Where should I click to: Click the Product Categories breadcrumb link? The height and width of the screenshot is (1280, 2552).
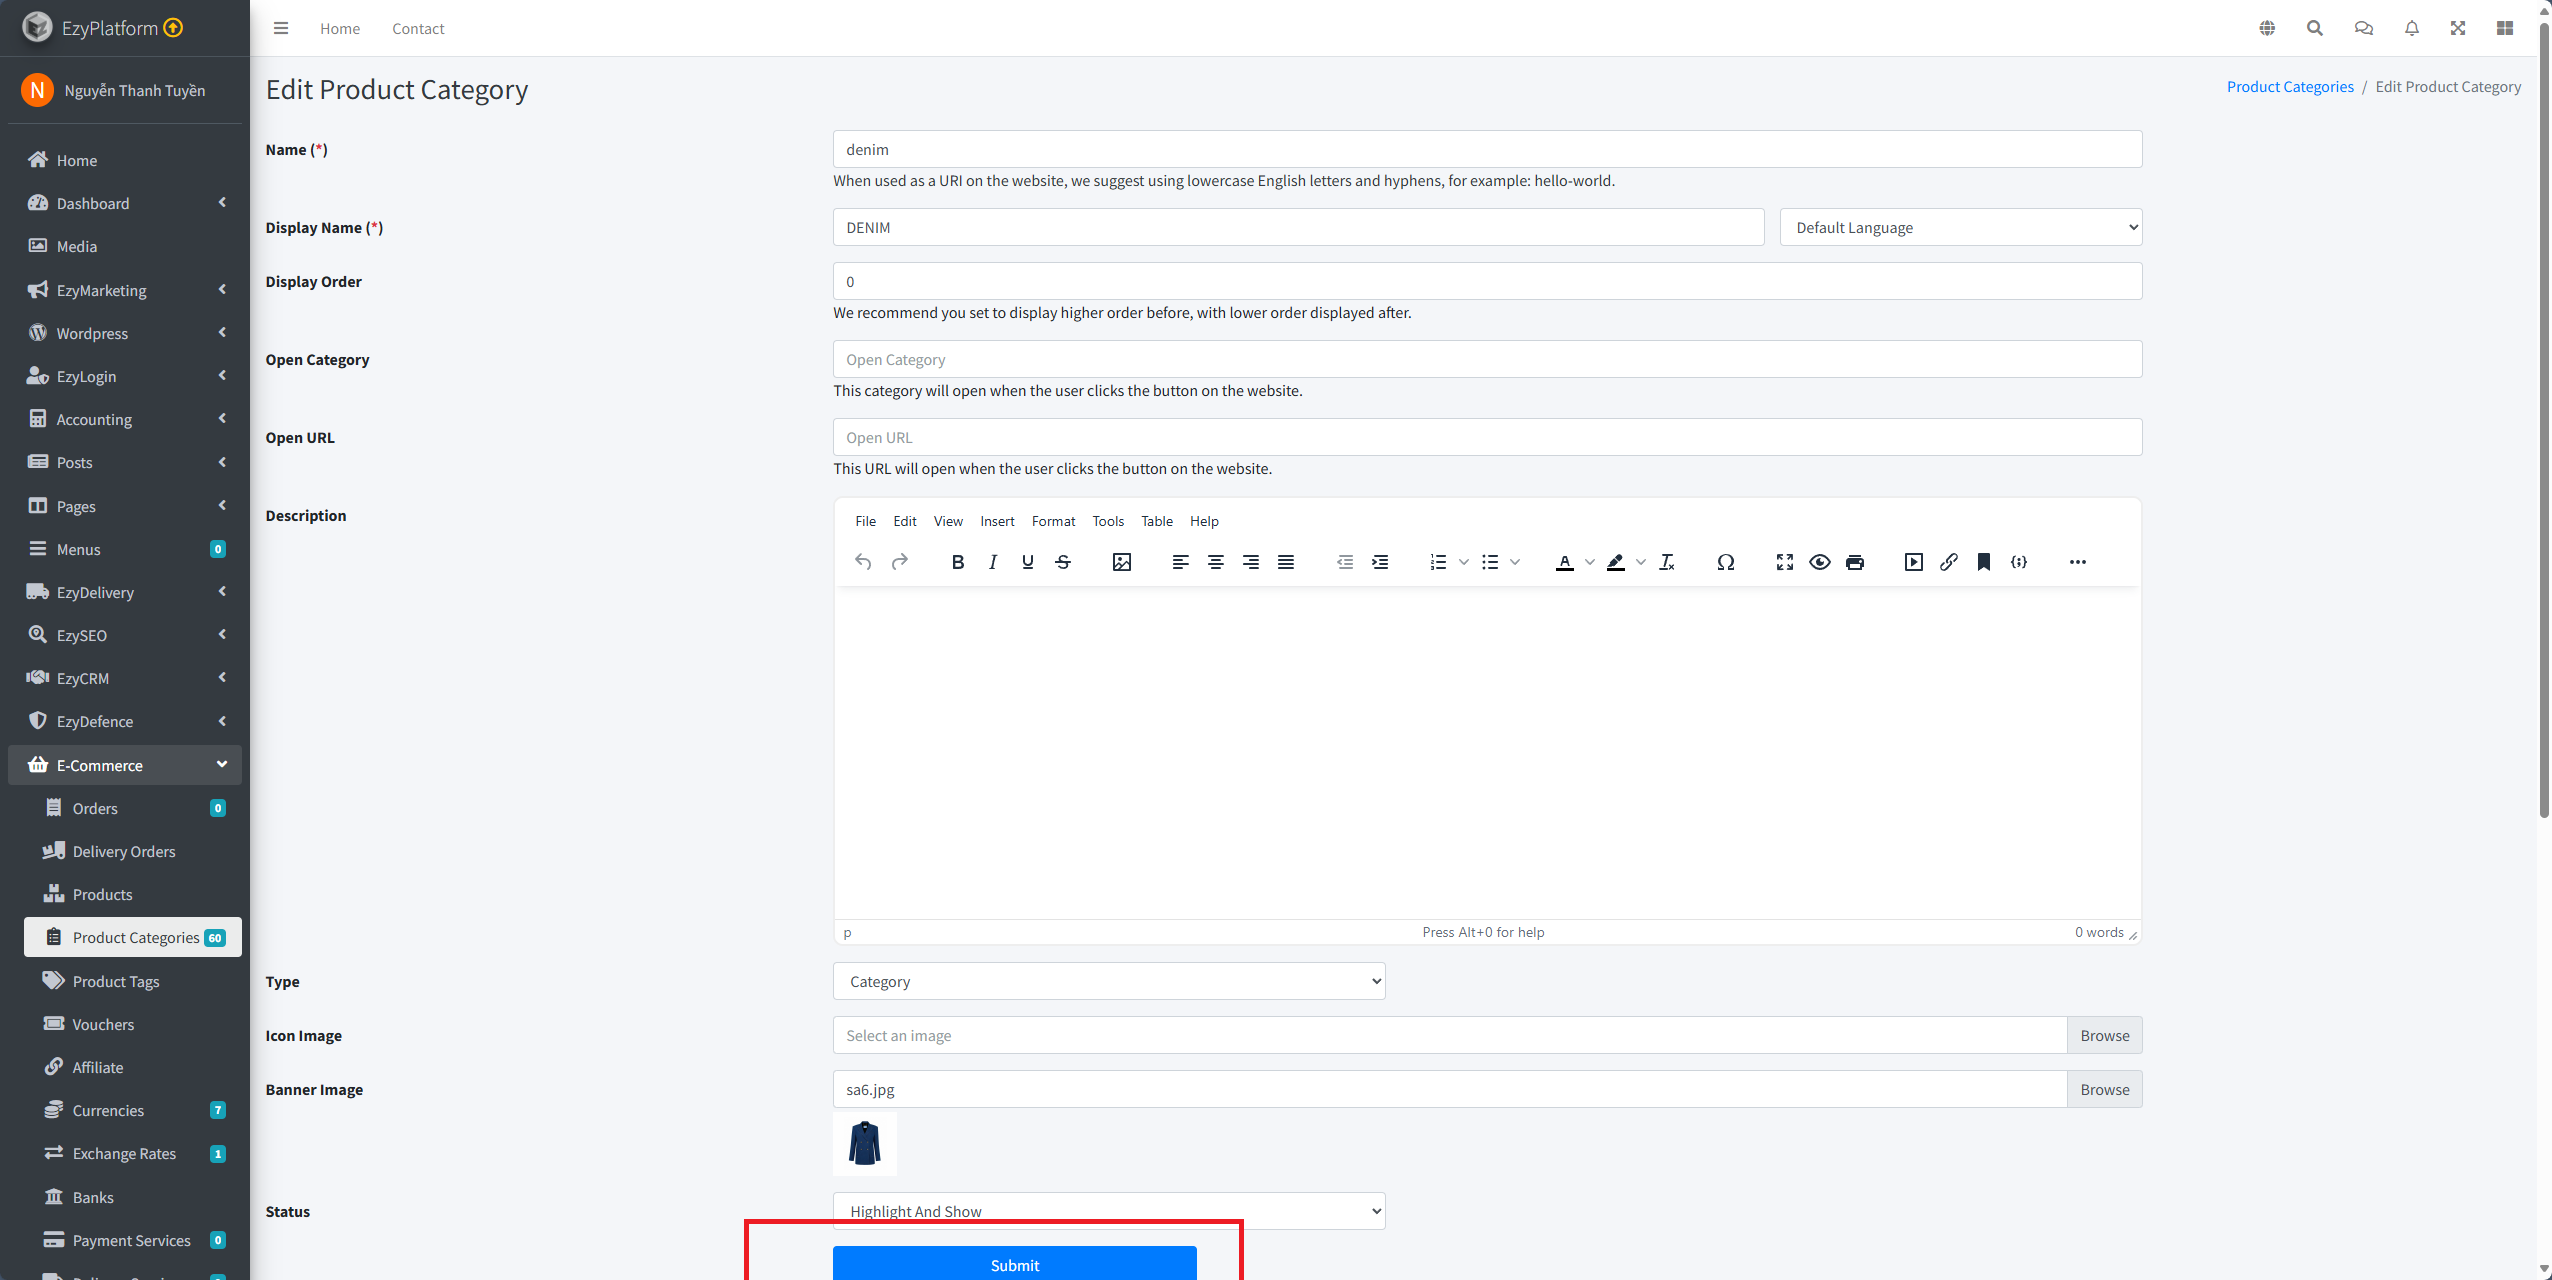(2289, 87)
